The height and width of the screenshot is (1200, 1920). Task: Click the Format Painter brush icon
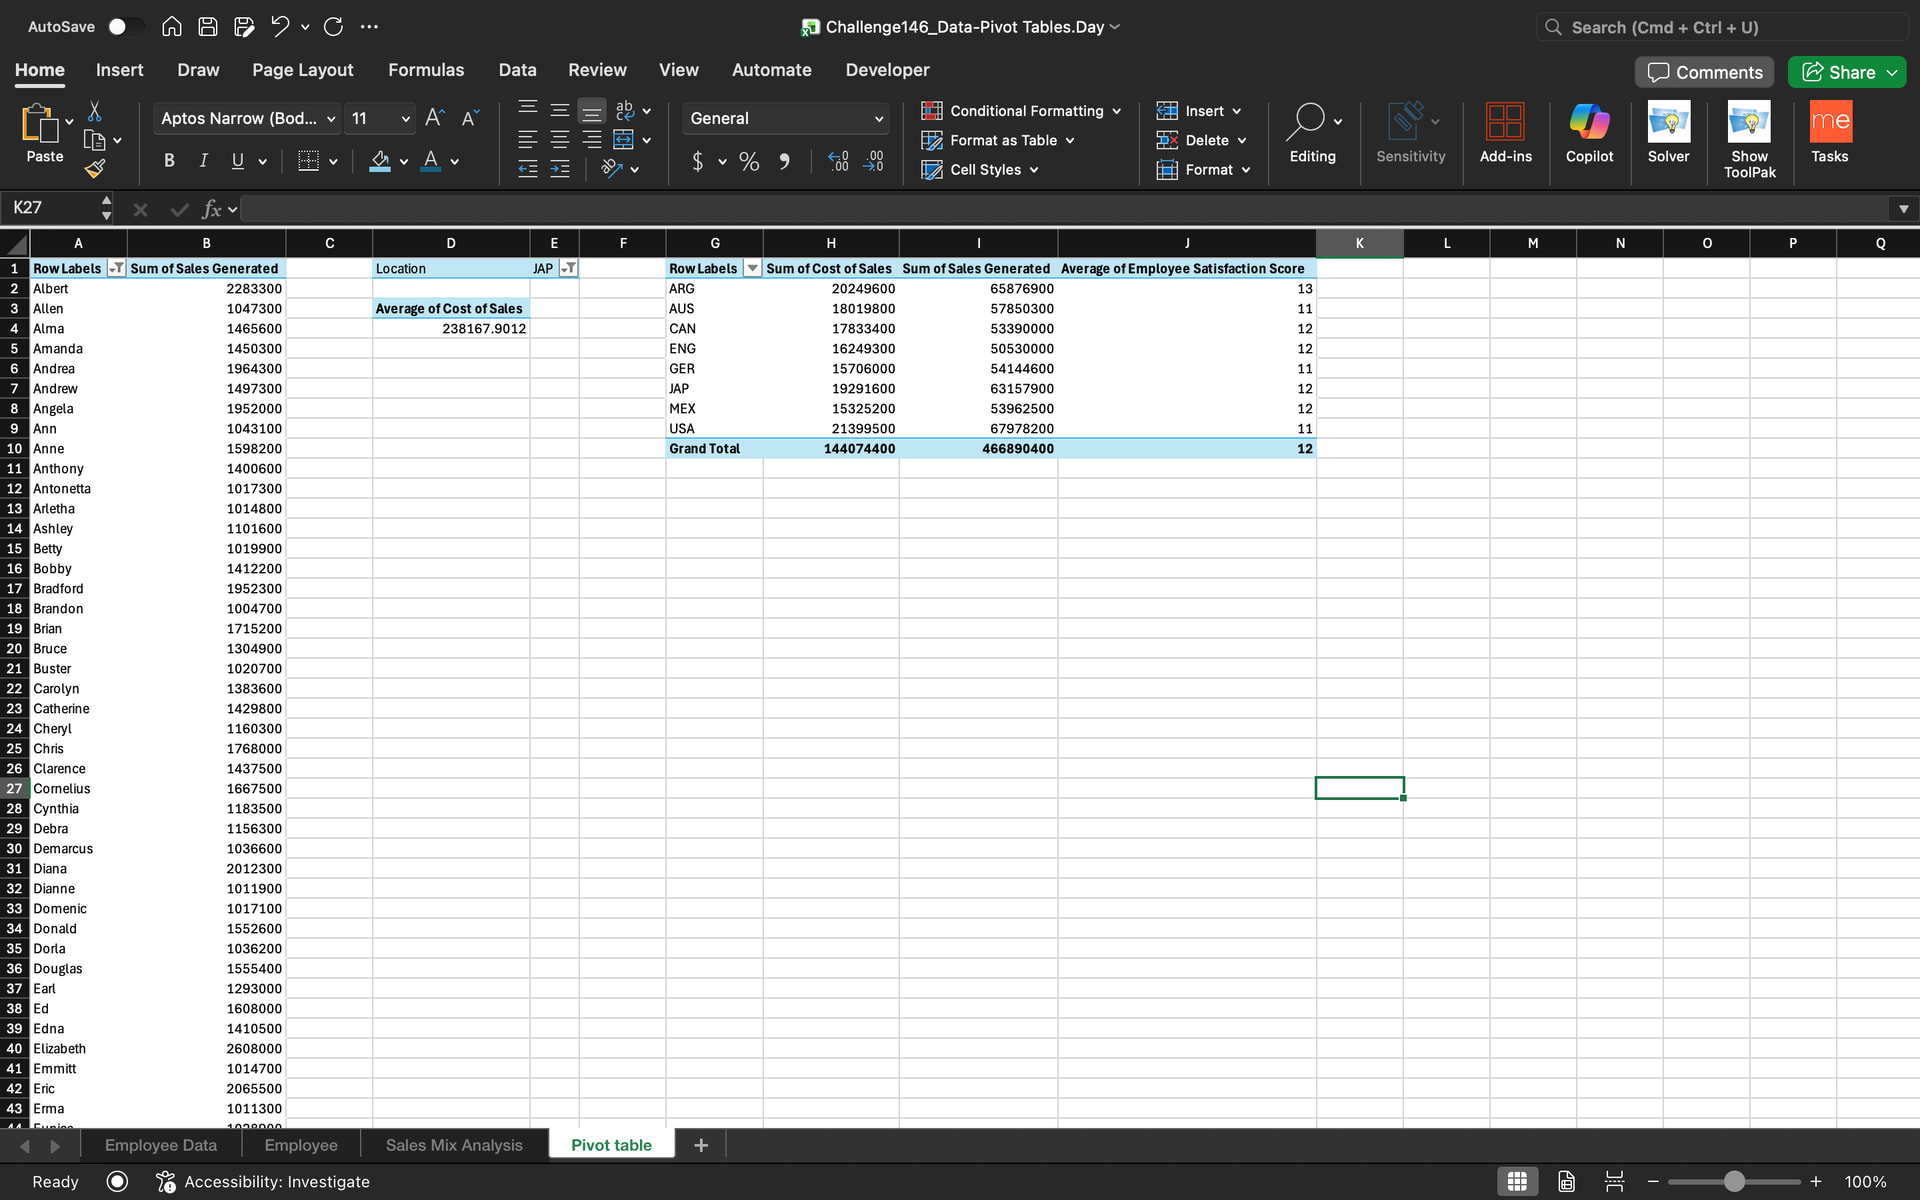tap(95, 169)
